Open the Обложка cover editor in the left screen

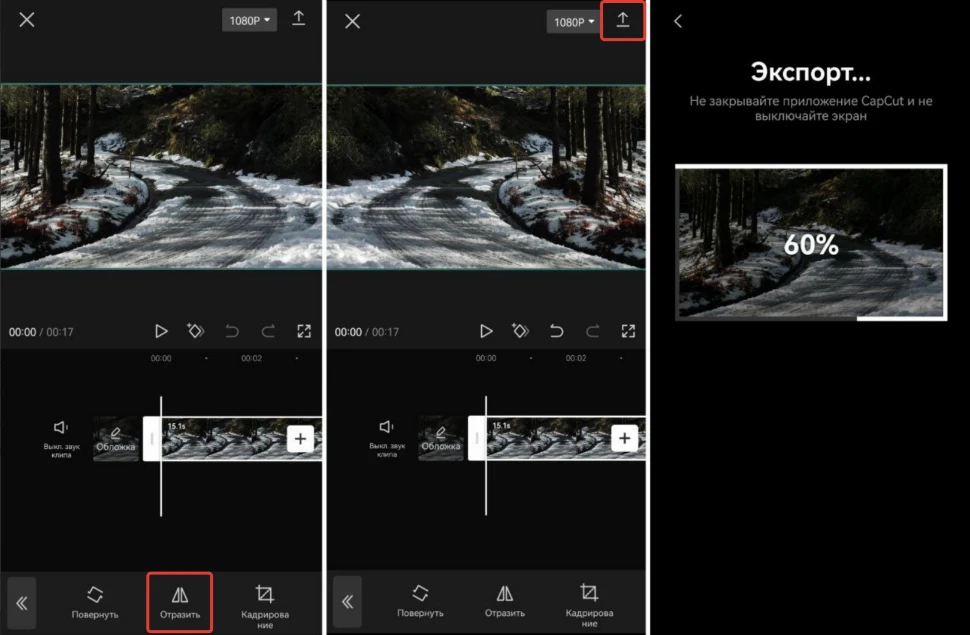pyautogui.click(x=116, y=439)
